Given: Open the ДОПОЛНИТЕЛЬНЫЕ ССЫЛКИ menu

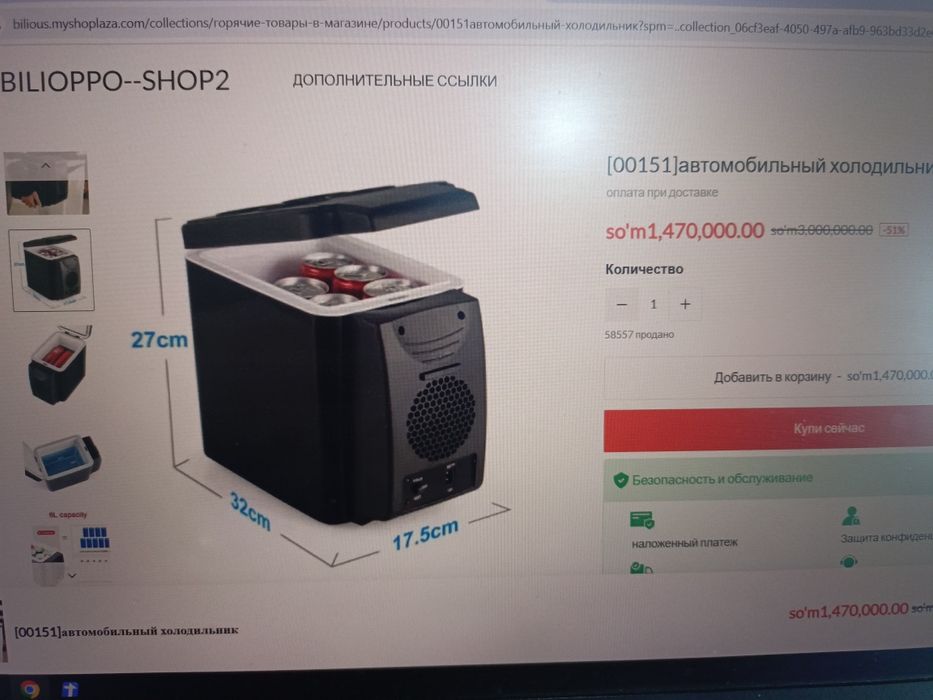Looking at the screenshot, I should (395, 81).
